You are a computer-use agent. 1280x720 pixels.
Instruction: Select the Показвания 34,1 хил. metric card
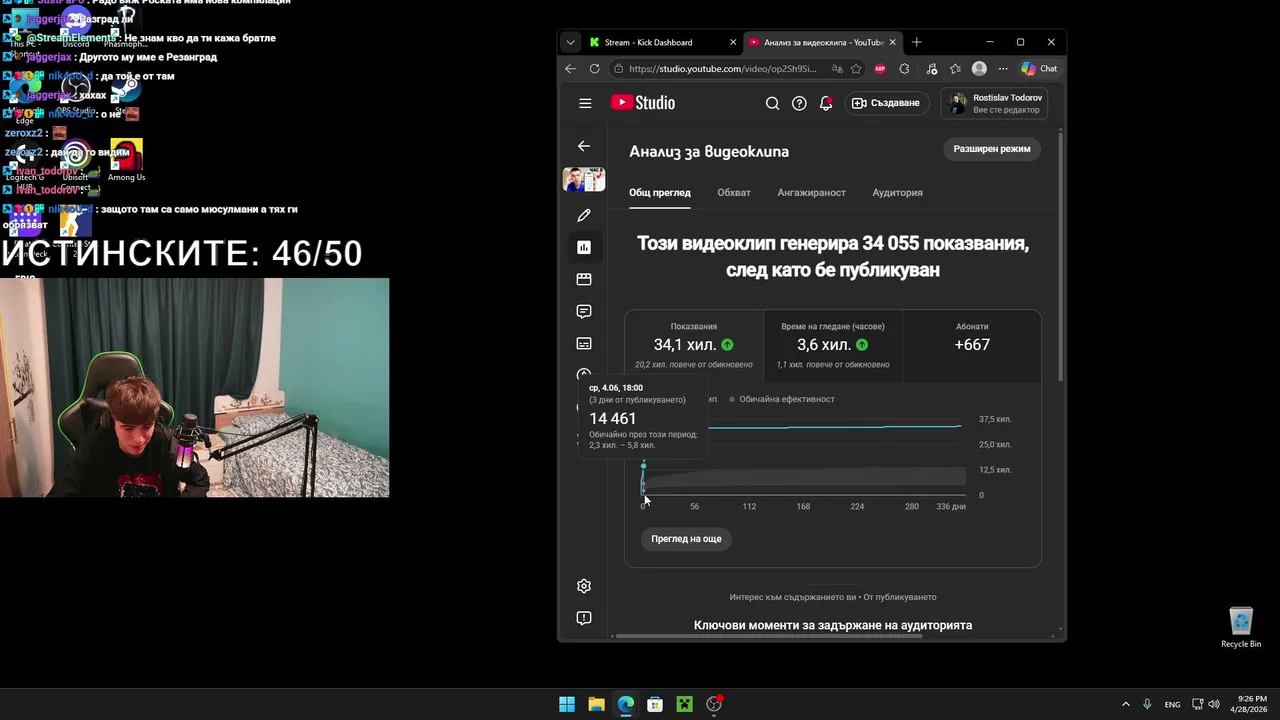(694, 345)
